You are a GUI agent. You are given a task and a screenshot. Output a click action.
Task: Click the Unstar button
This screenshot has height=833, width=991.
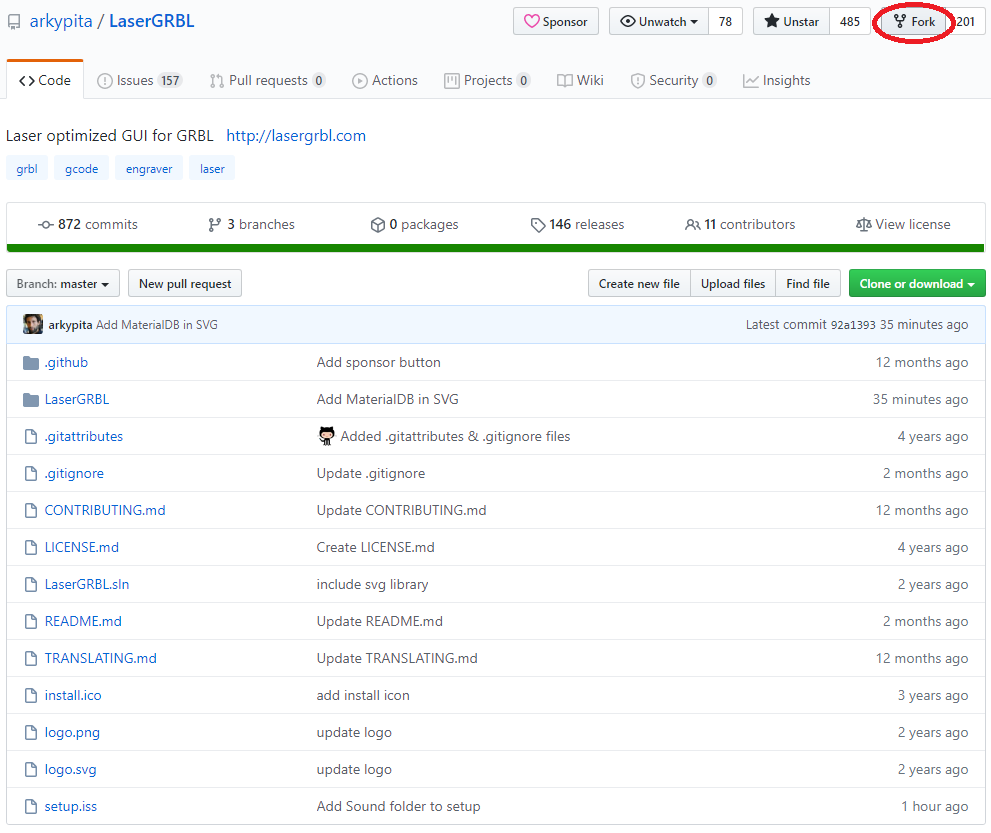point(791,21)
